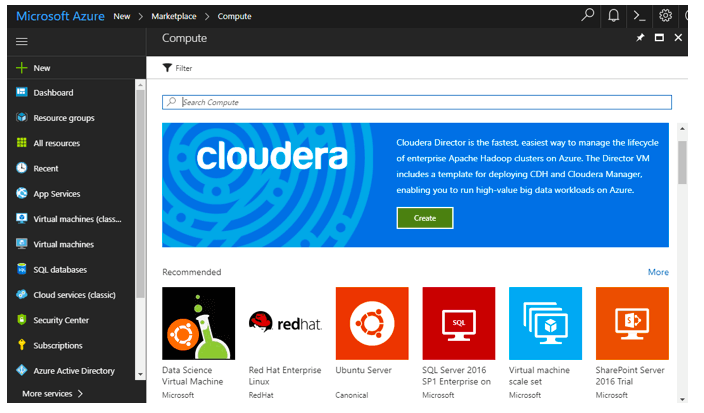Click the Resource groups cube icon
This screenshot has width=704, height=413.
22,117
